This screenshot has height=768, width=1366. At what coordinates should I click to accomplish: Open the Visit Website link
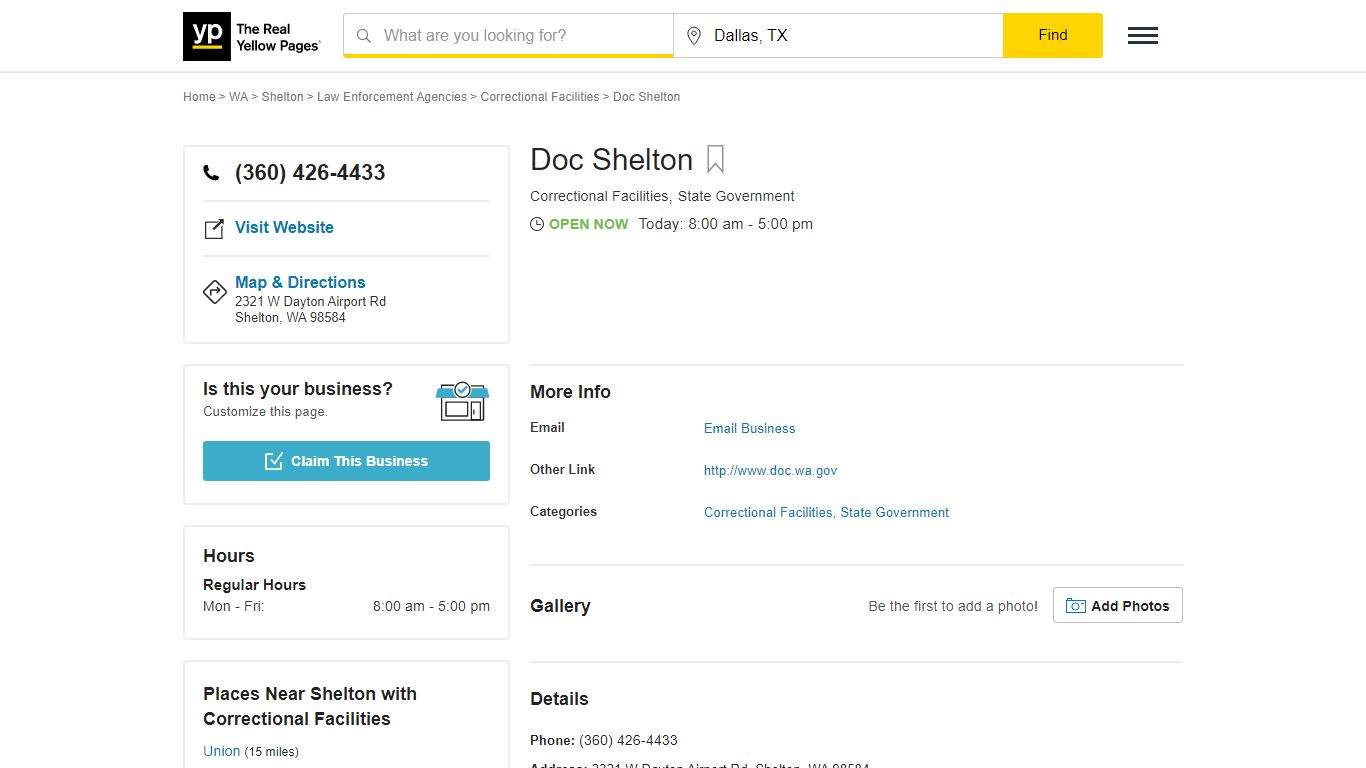(284, 227)
